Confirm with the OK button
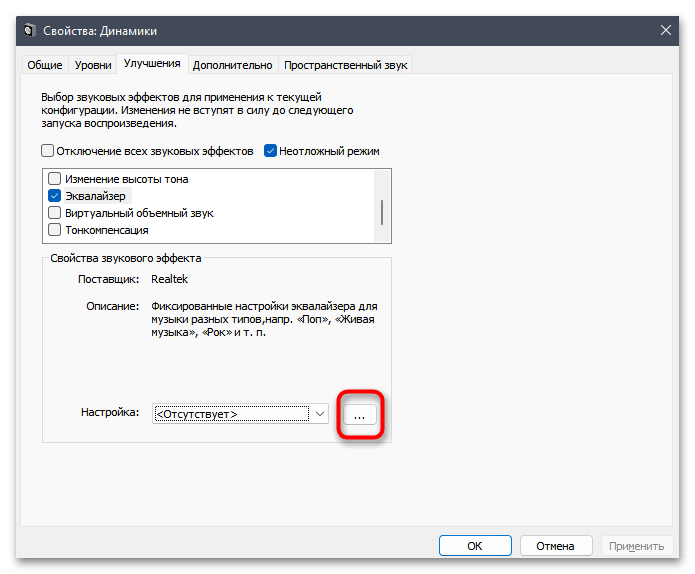Screen dimensions: 695x574 pos(475,546)
